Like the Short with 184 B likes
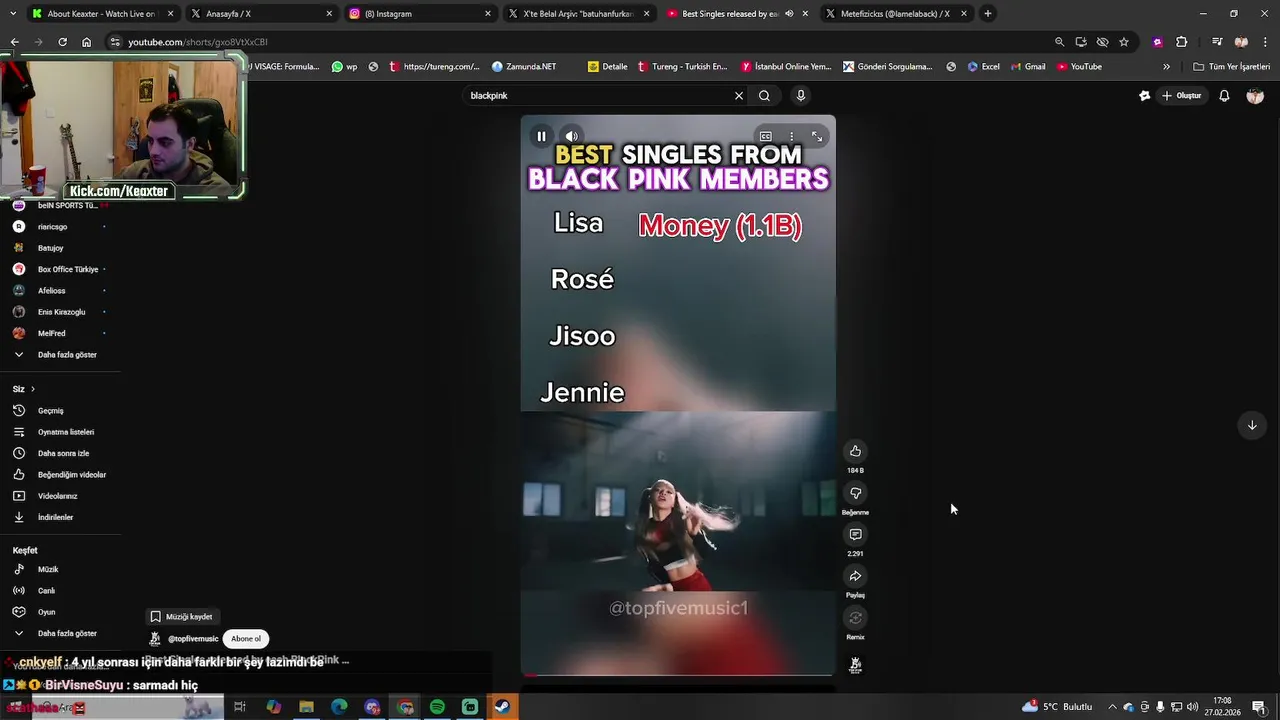Image resolution: width=1280 pixels, height=720 pixels. 855,451
